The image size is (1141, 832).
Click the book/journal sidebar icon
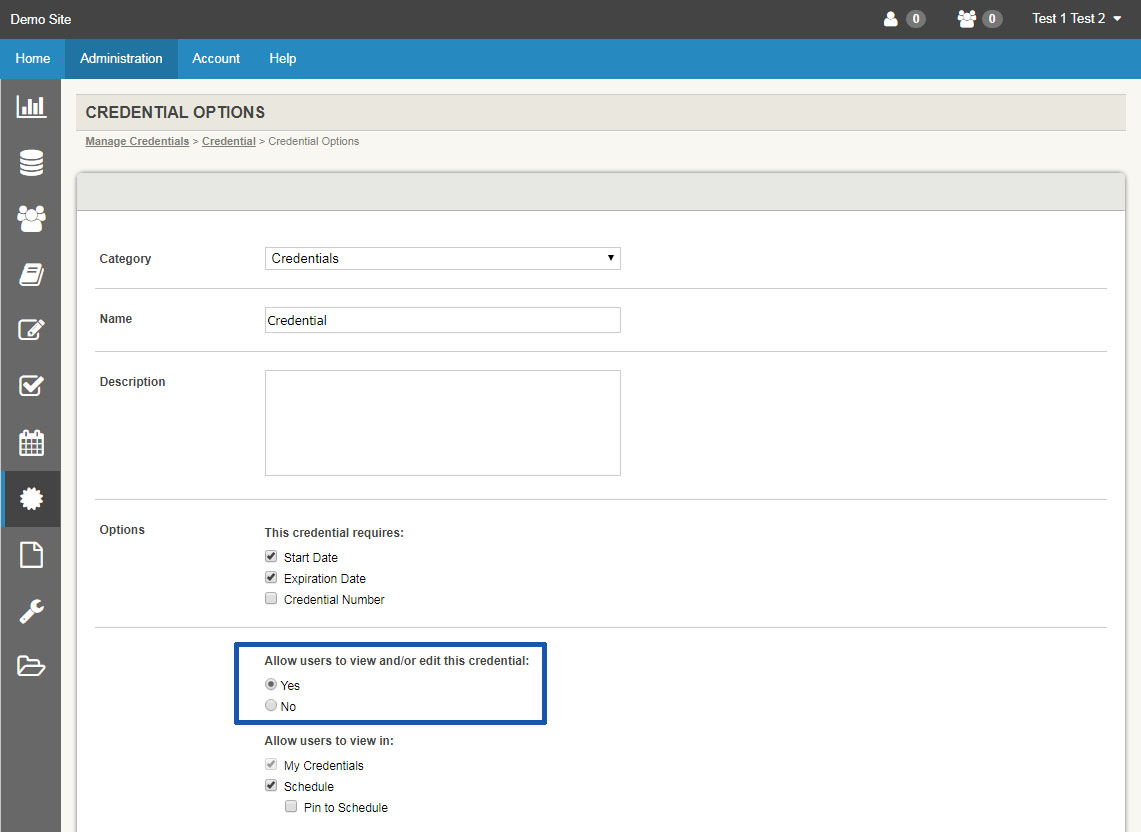click(31, 274)
